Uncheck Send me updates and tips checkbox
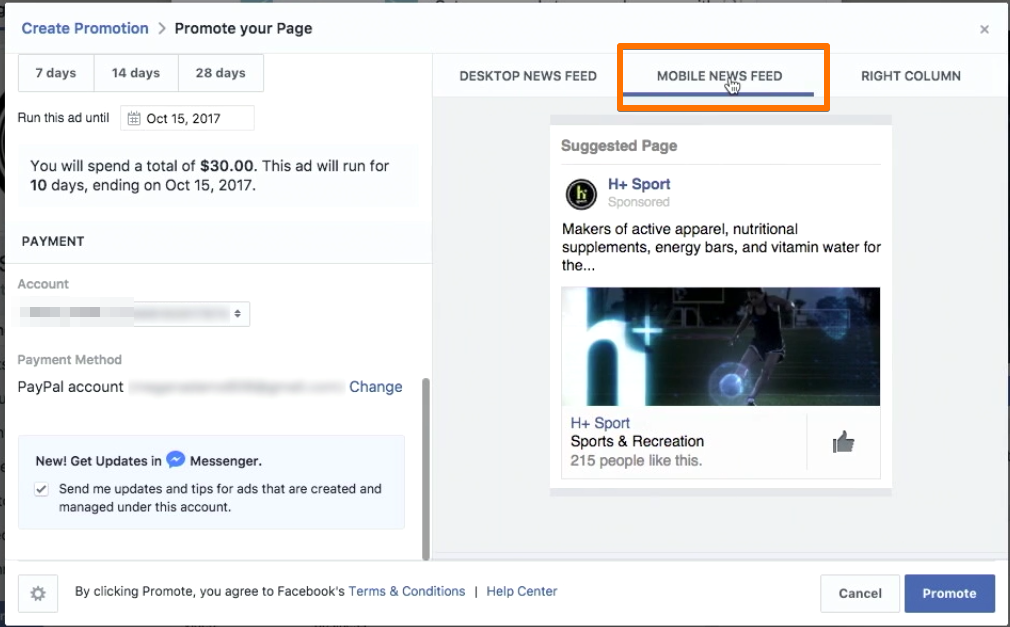 [x=41, y=489]
